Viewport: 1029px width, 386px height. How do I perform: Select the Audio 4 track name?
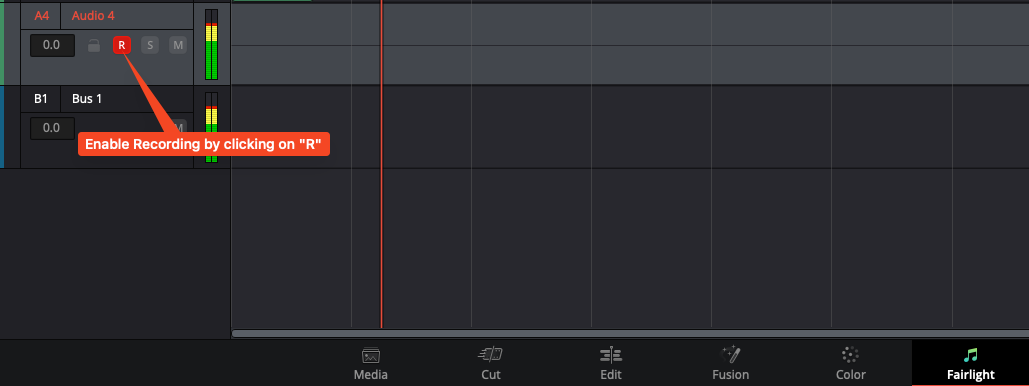tap(93, 16)
